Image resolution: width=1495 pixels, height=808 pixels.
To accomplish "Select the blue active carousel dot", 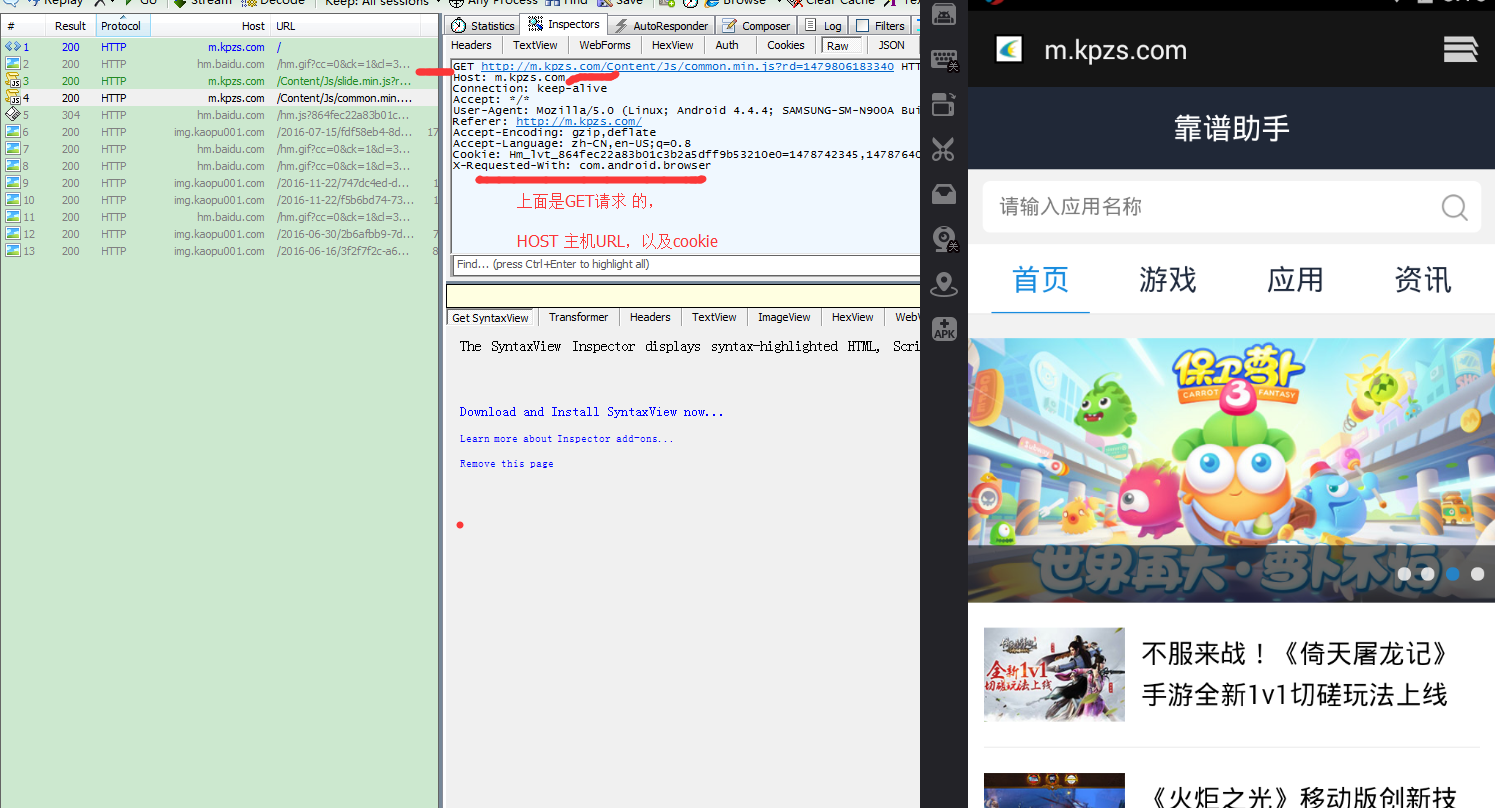I will [x=1452, y=574].
